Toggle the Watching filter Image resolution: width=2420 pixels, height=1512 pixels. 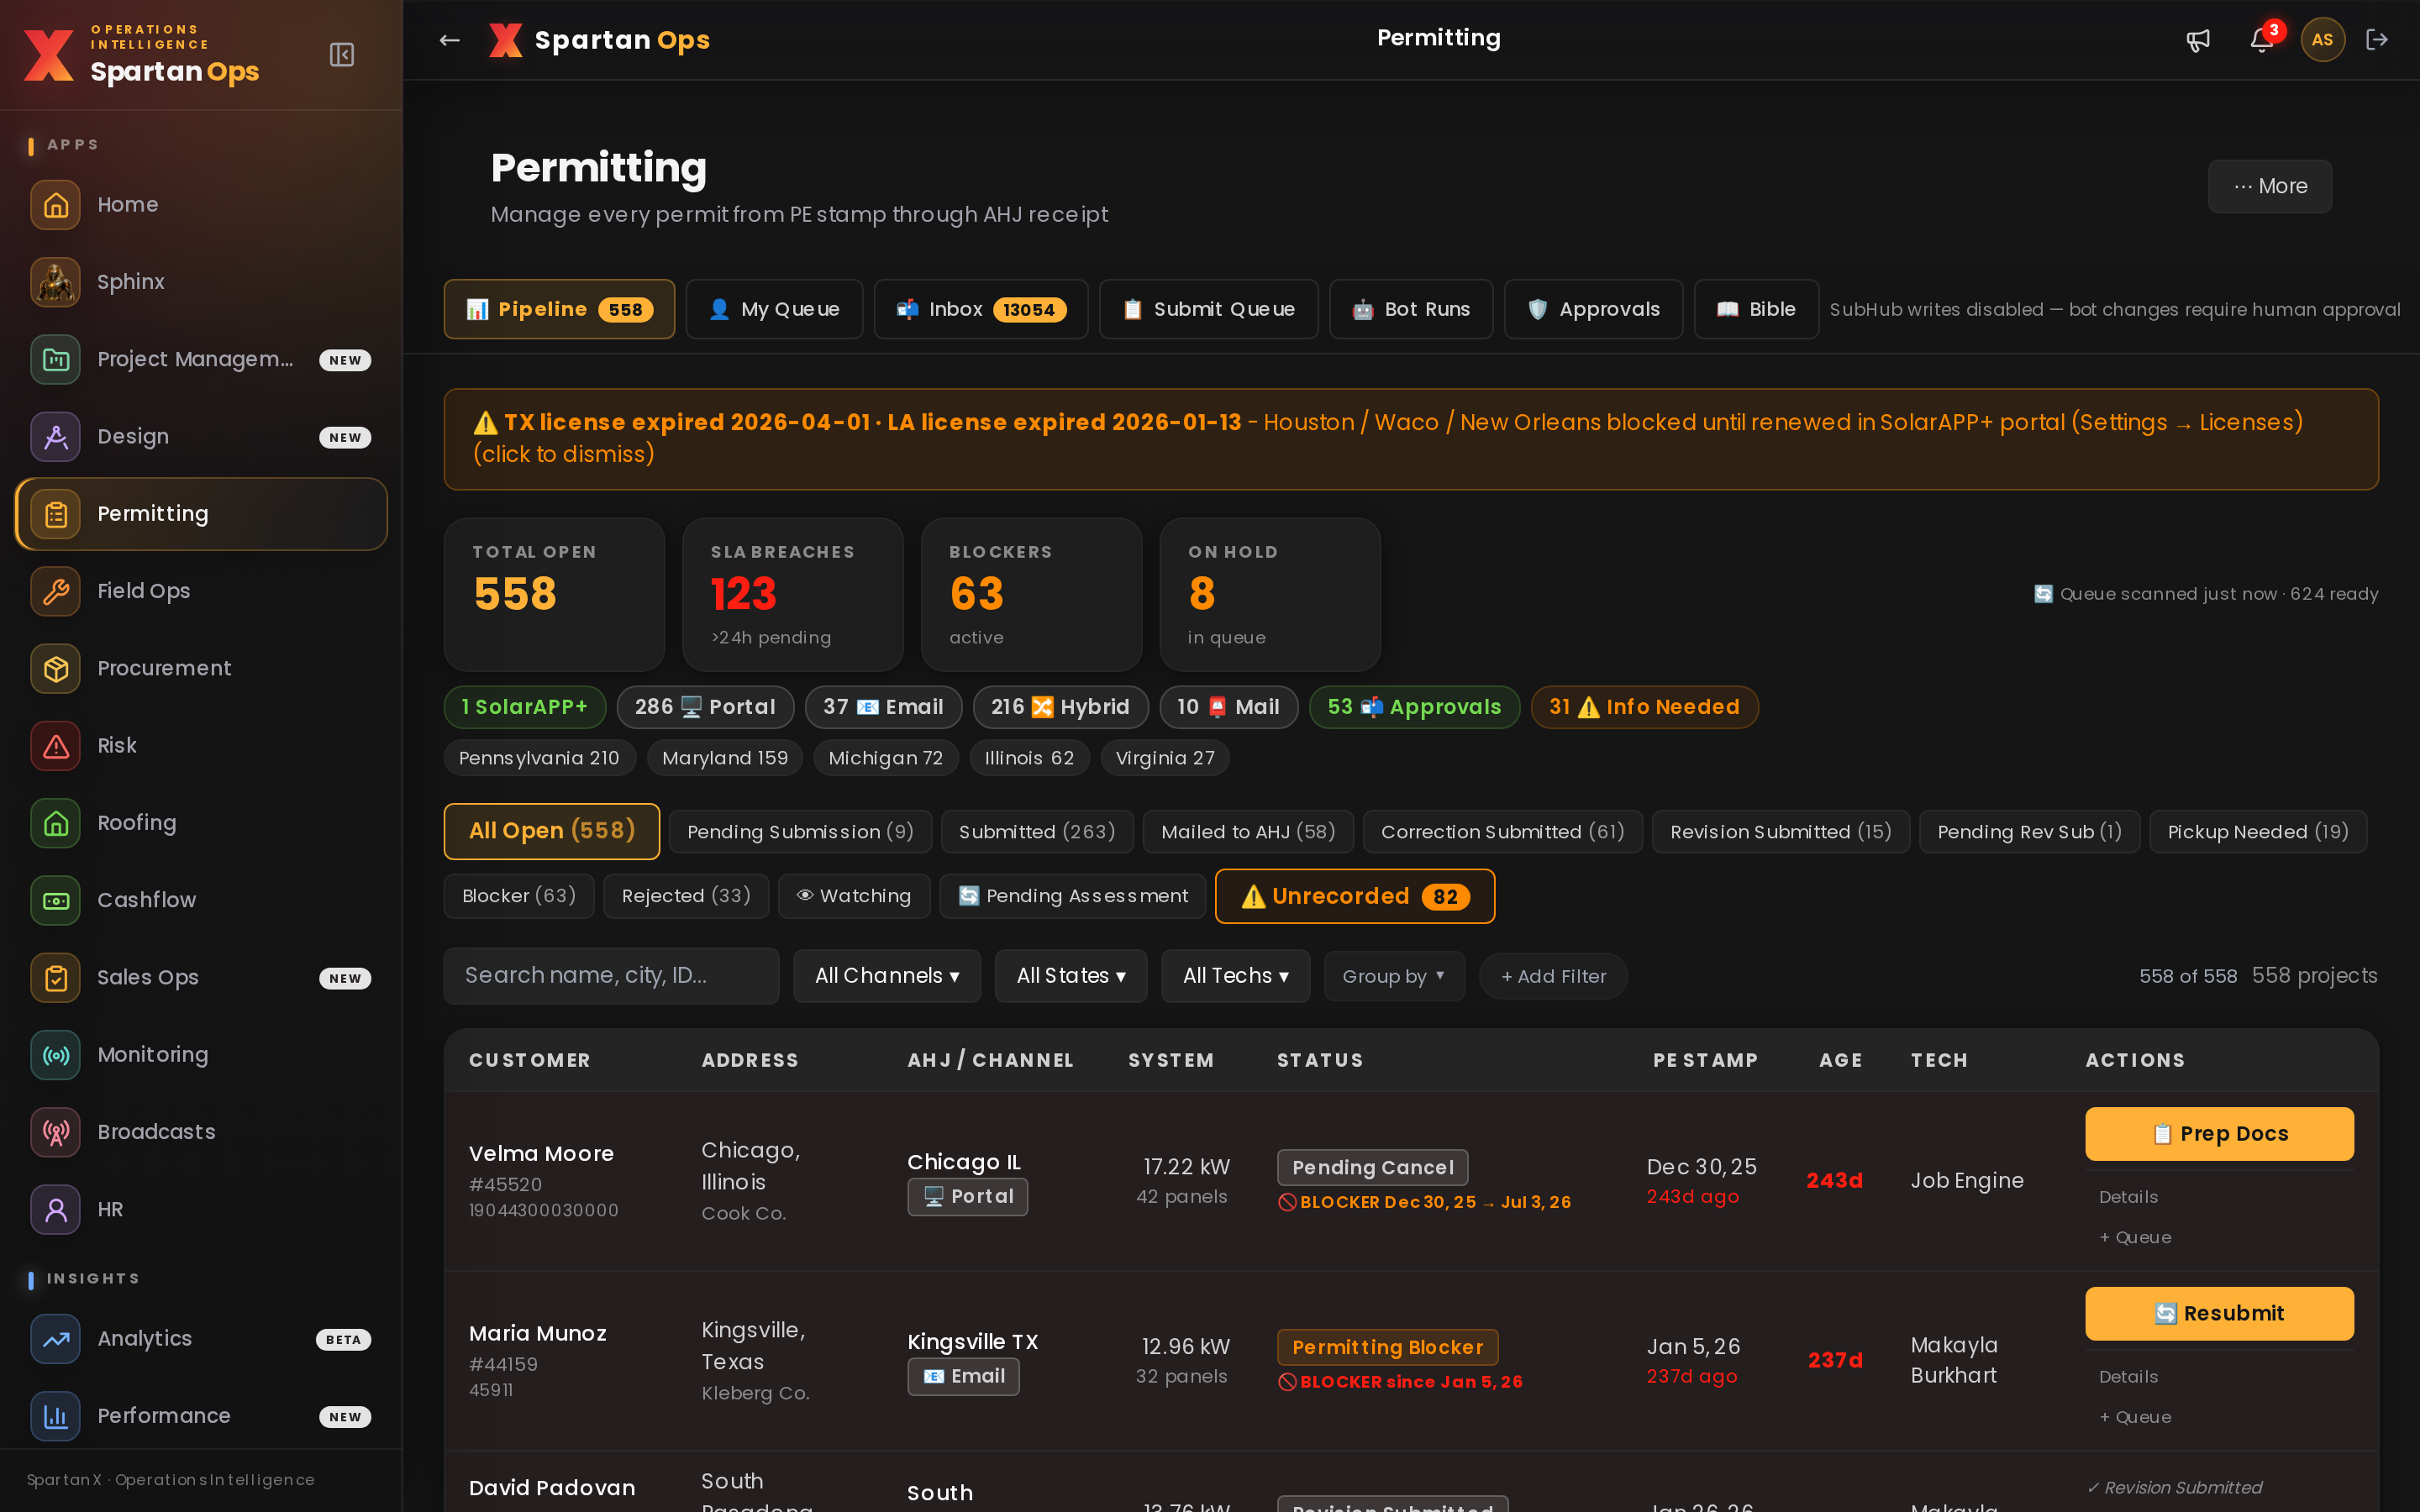tap(854, 896)
